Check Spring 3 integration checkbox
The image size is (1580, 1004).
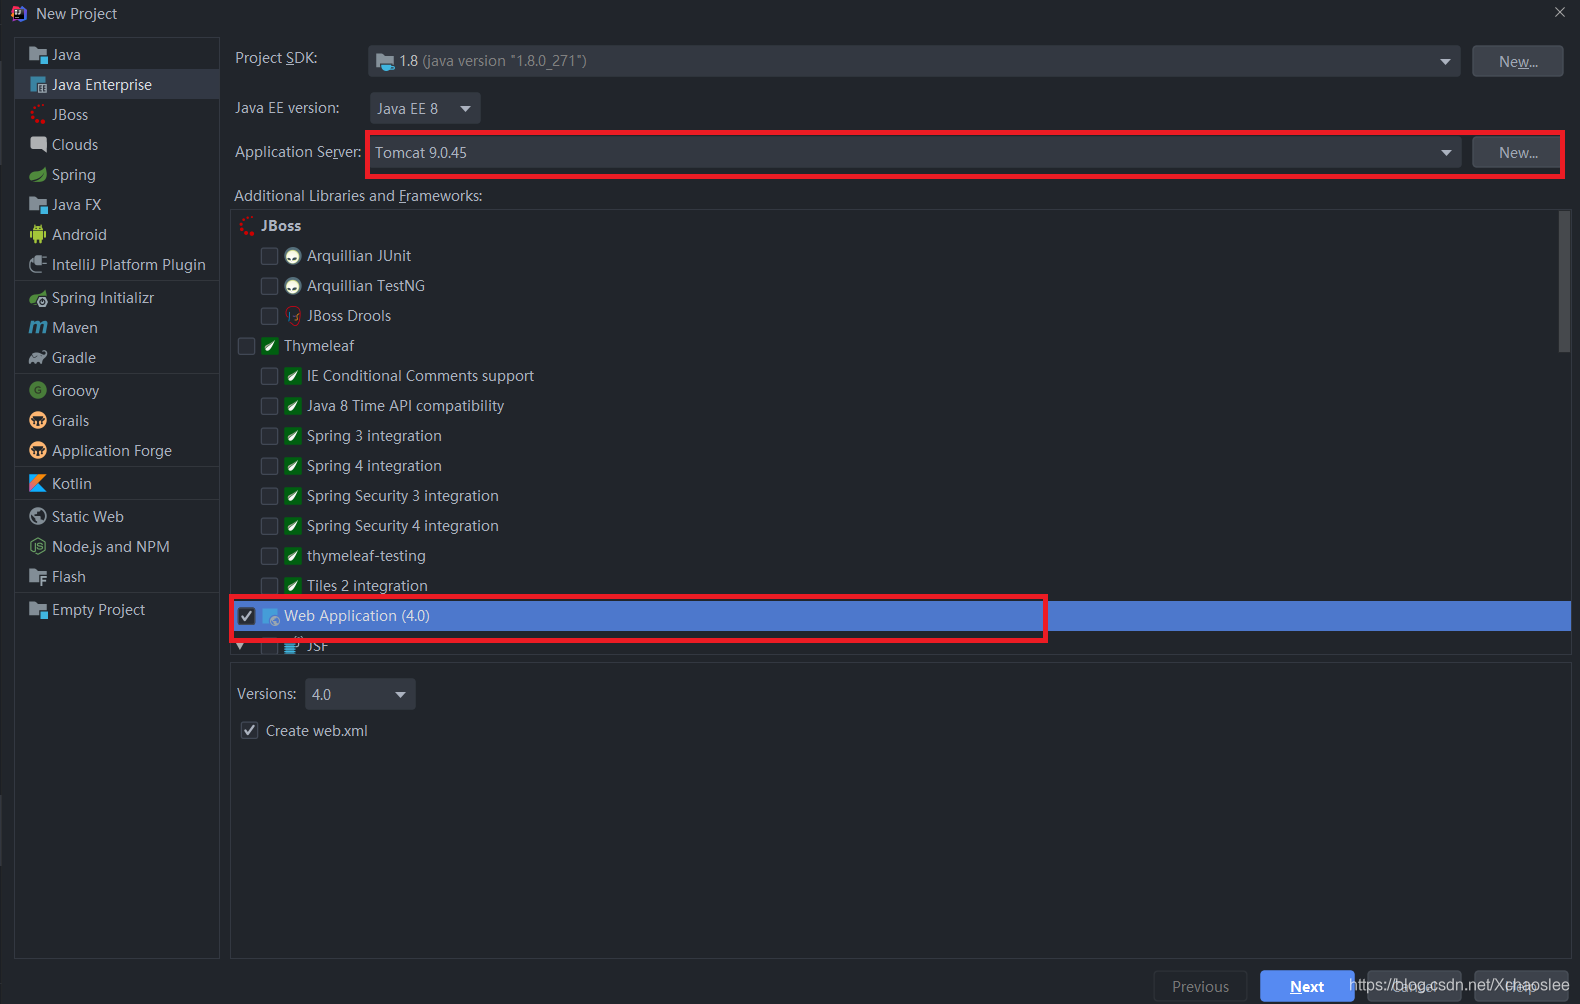[x=269, y=436]
